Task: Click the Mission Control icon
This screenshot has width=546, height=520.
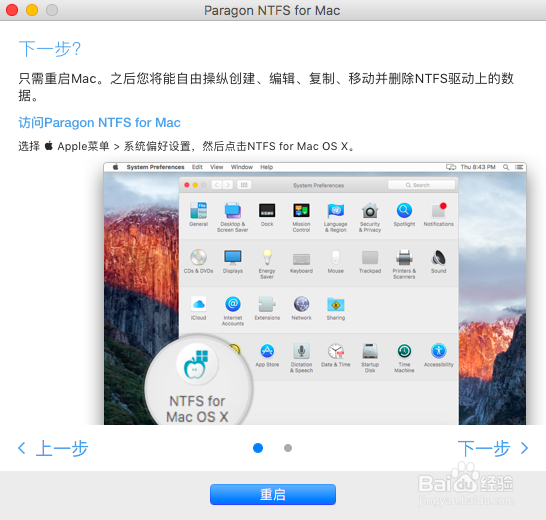Action: (x=301, y=210)
